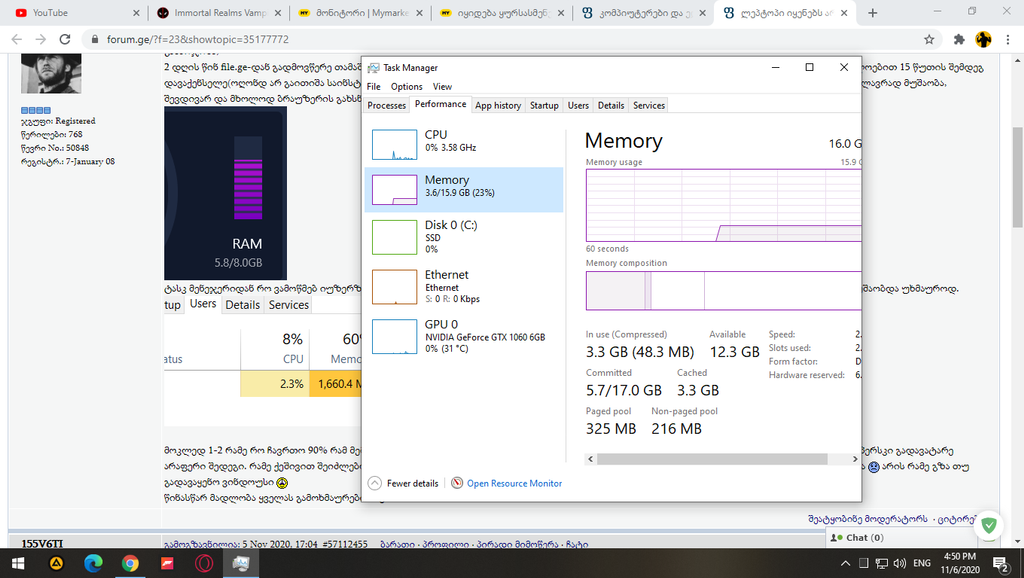Click the horizontal scrollbar left arrow
The width and height of the screenshot is (1024, 578).
coord(590,459)
